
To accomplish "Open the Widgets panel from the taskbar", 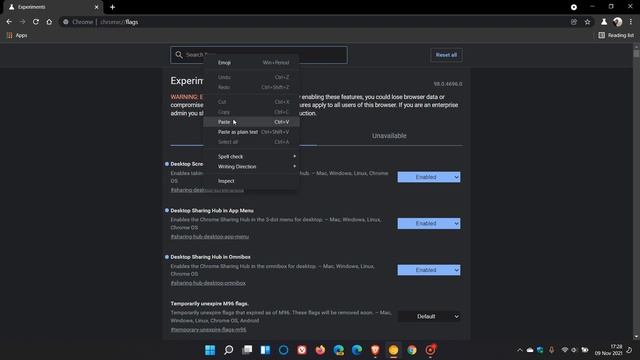I will 265,350.
